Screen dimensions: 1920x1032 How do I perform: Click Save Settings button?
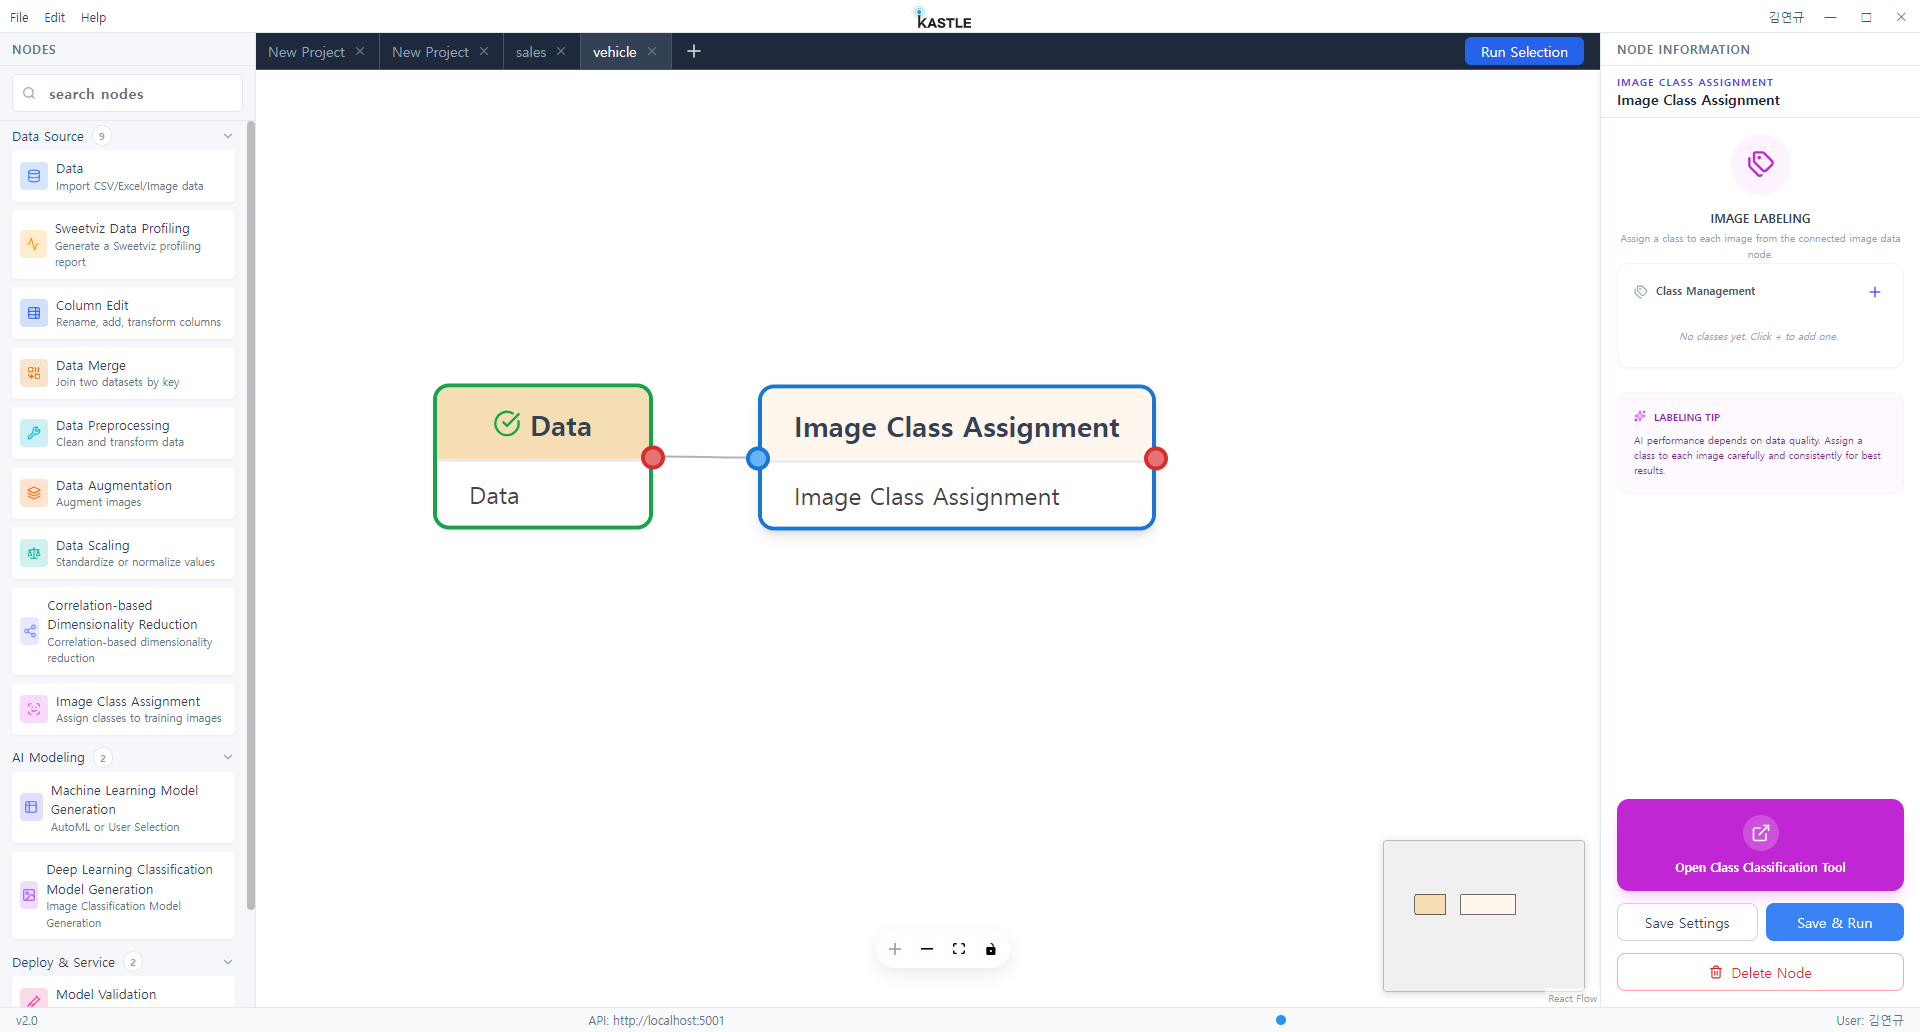point(1687,923)
